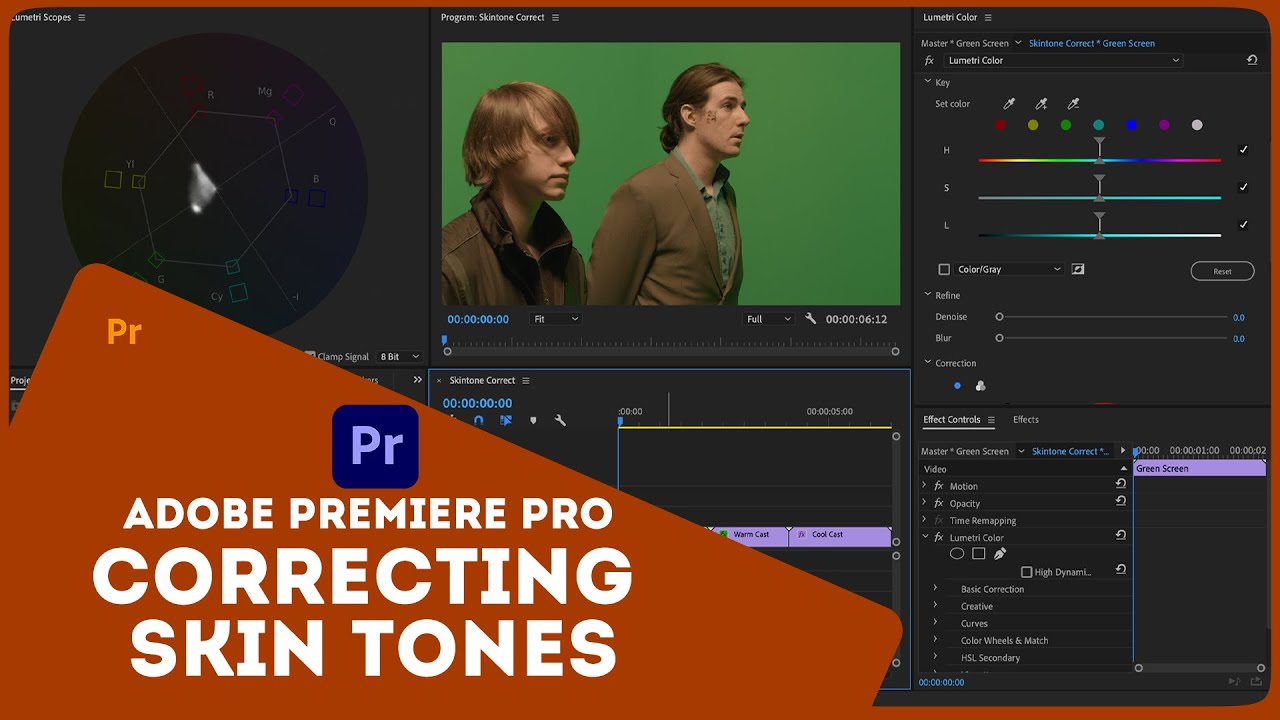Add a marker in the timeline

[x=533, y=421]
